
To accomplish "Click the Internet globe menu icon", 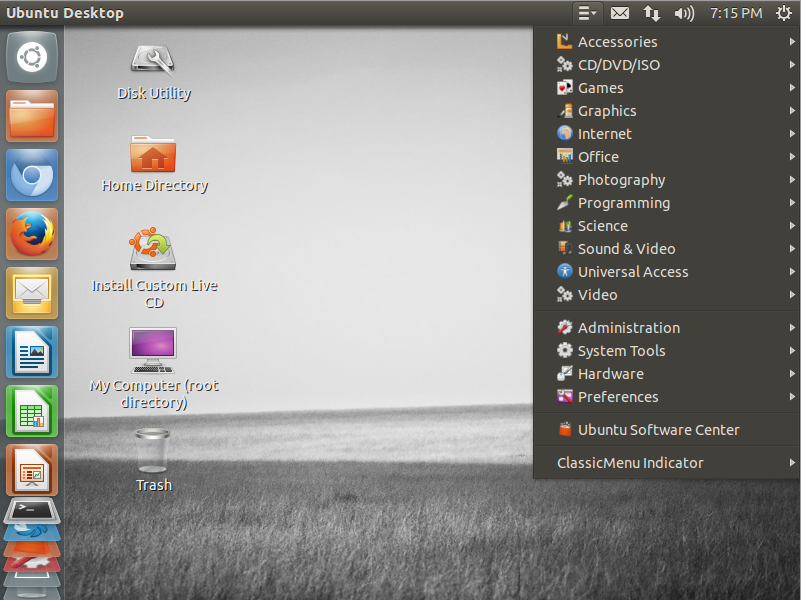I will pos(564,134).
